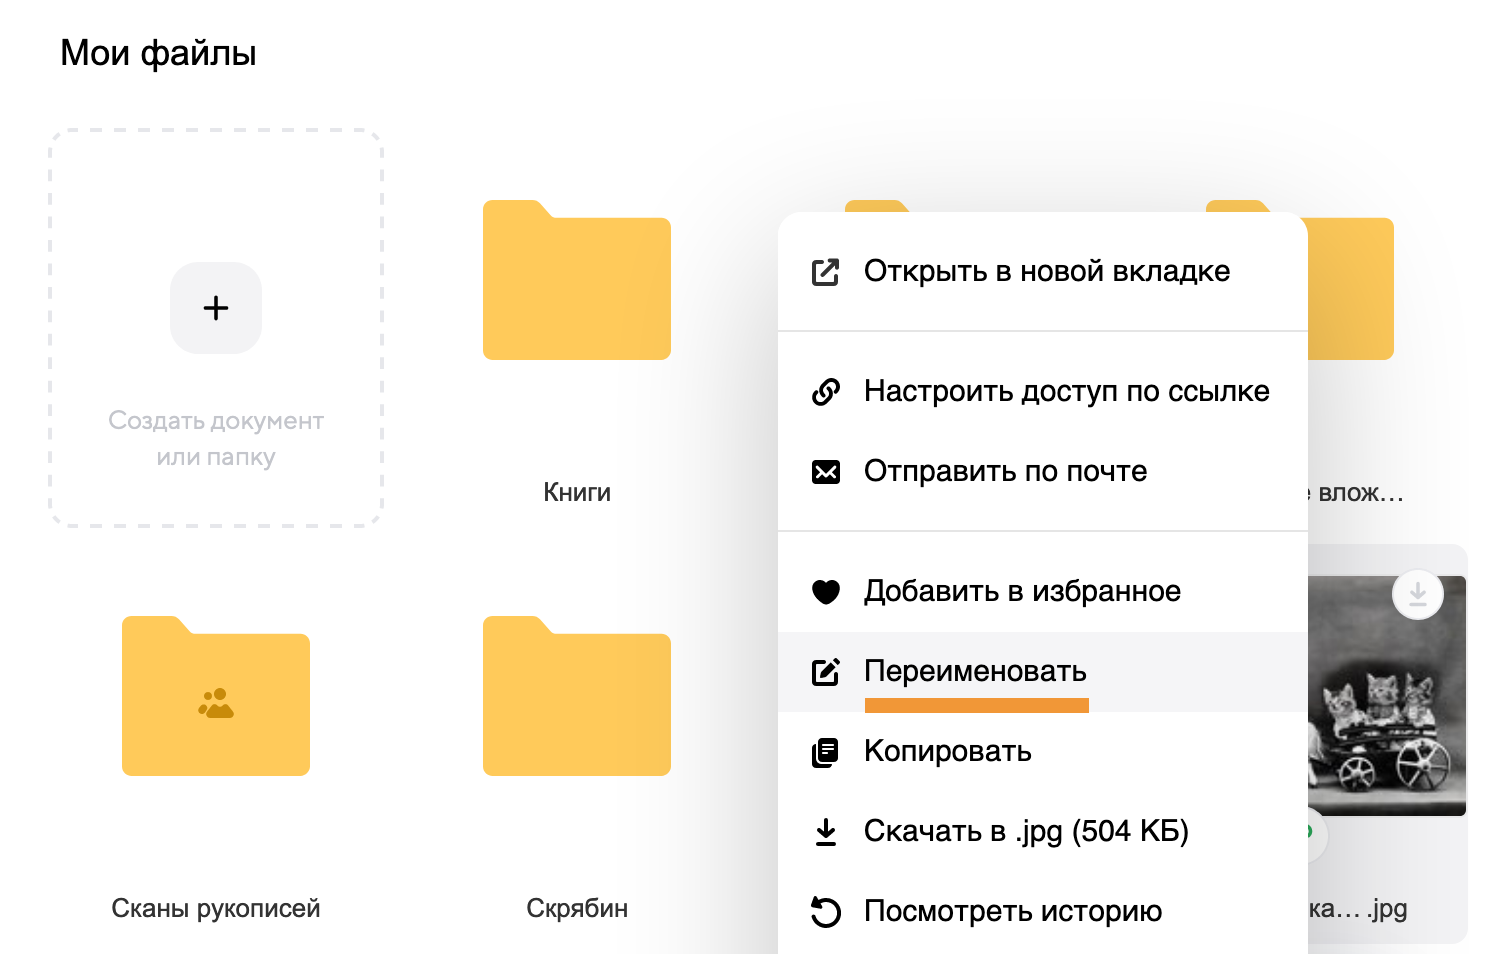Click the pencil rename icon
1508x954 pixels.
825,671
